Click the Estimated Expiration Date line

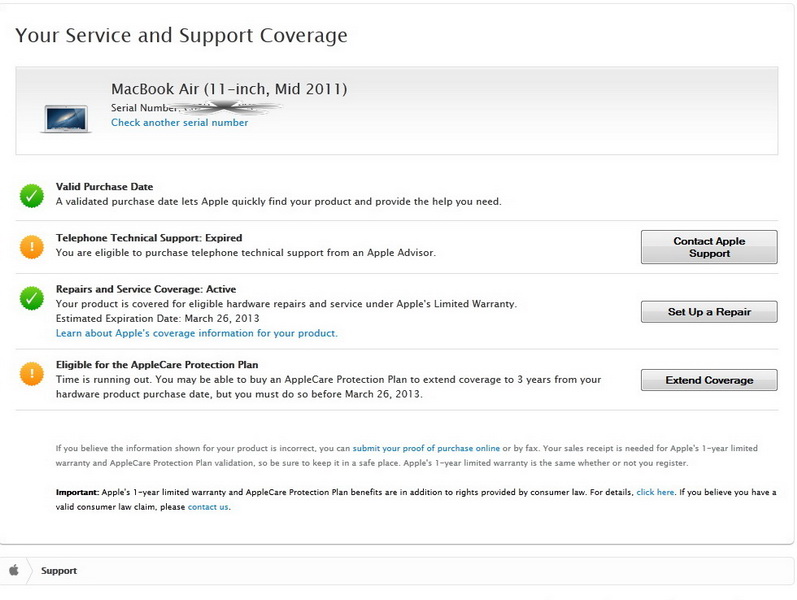[x=157, y=318]
